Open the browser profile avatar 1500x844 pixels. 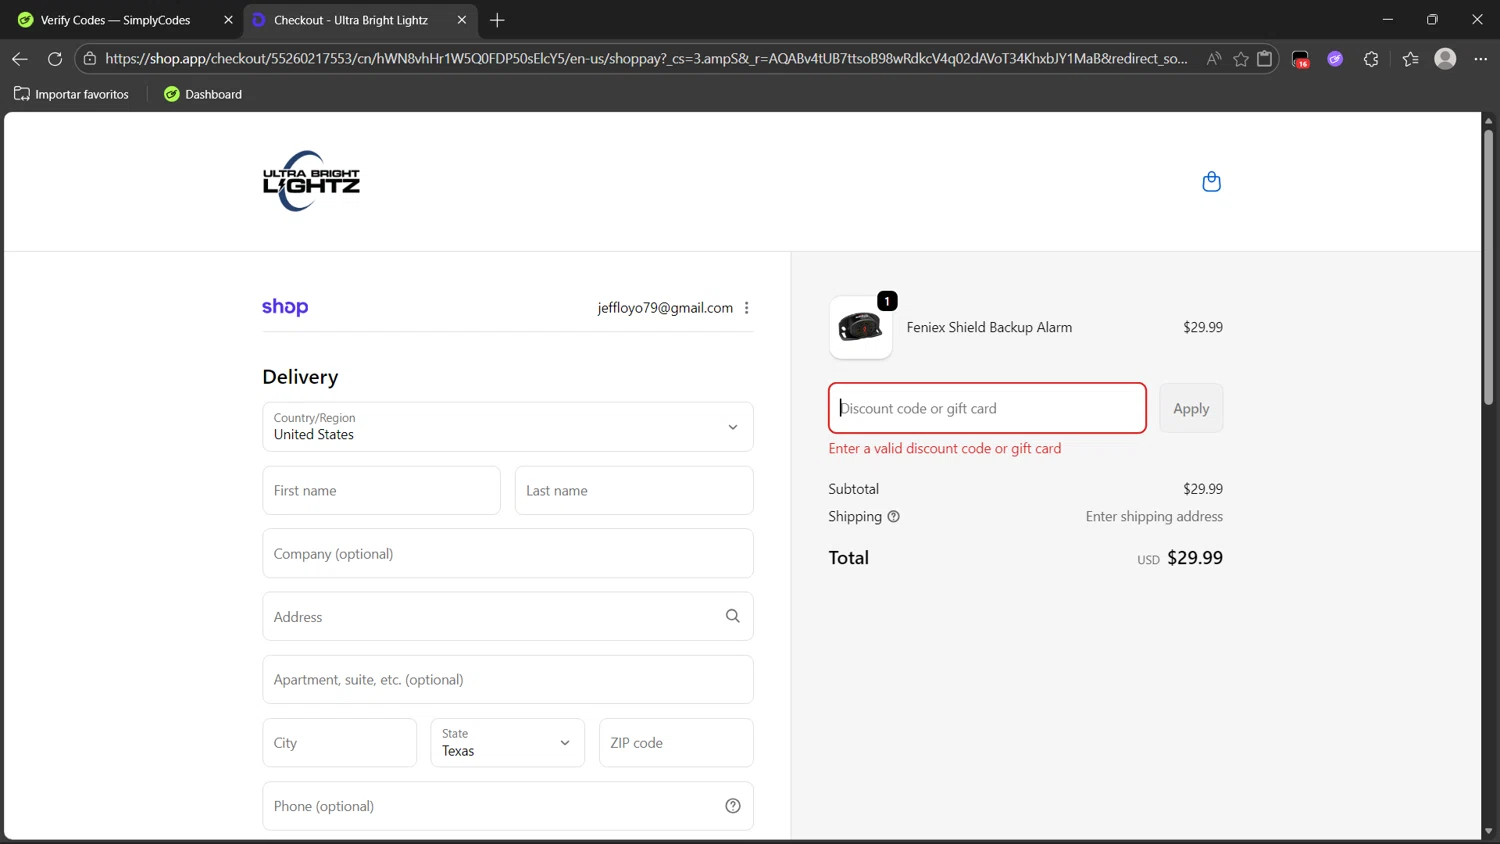[1445, 59]
